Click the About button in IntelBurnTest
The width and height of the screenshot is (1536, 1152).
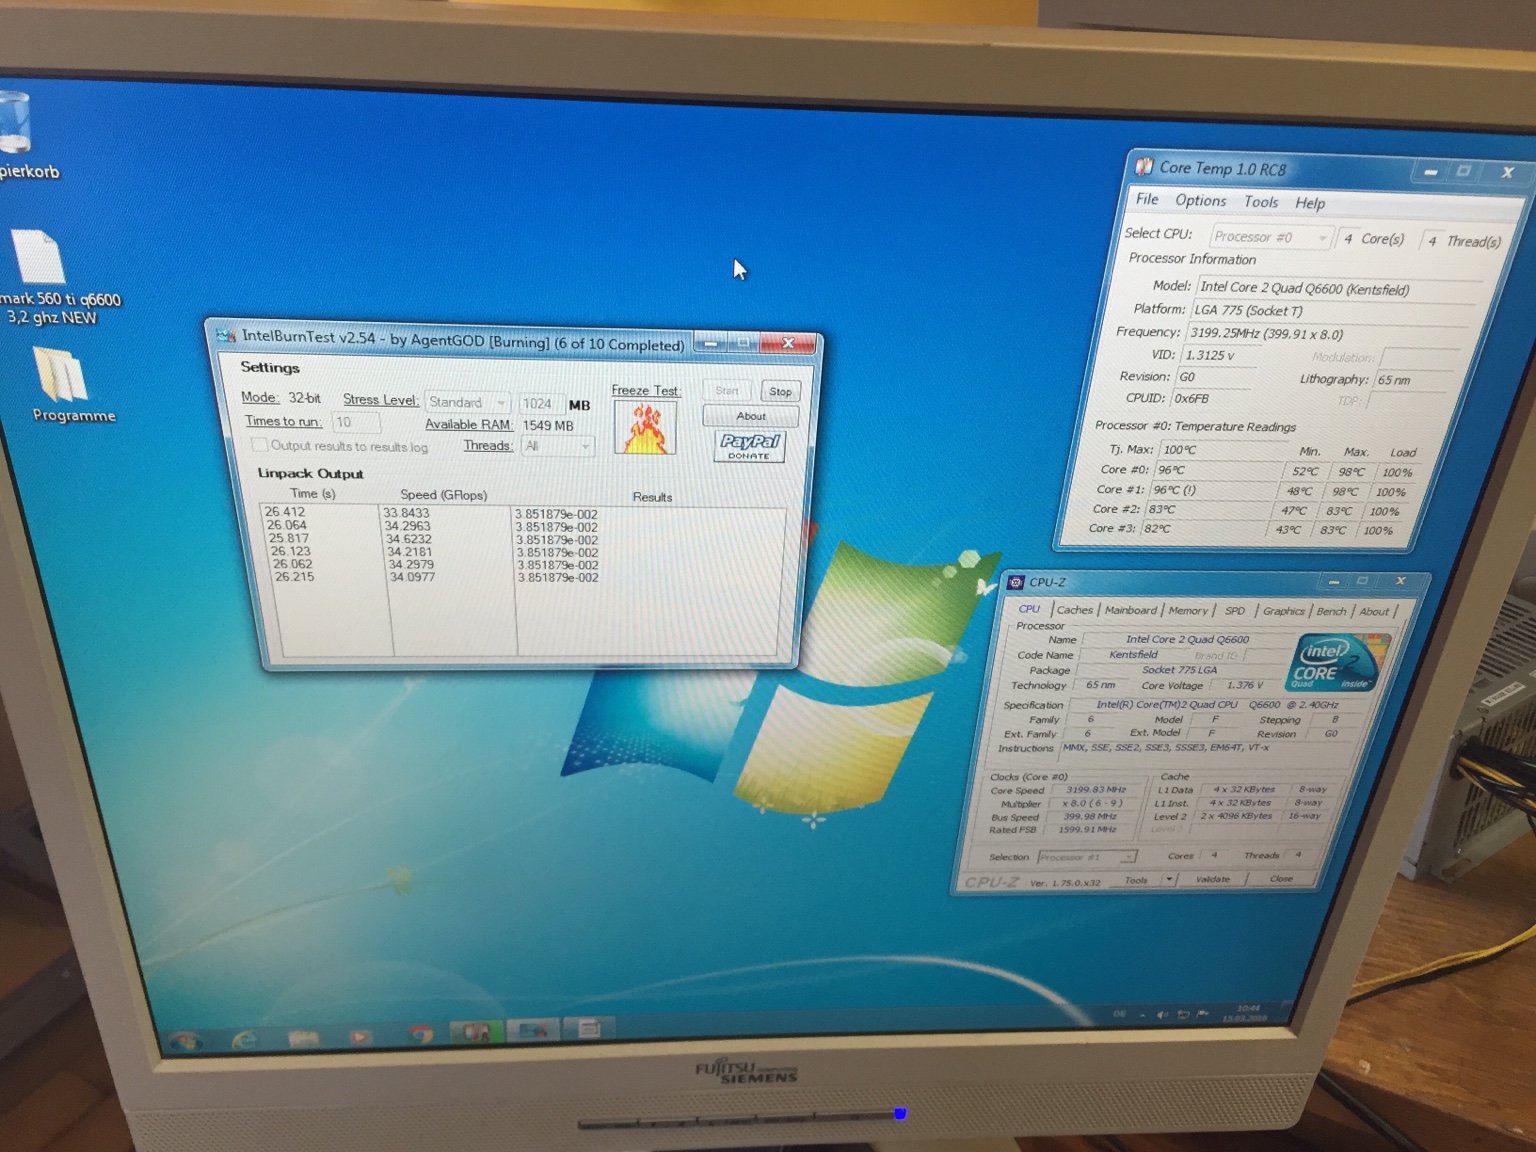tap(750, 416)
